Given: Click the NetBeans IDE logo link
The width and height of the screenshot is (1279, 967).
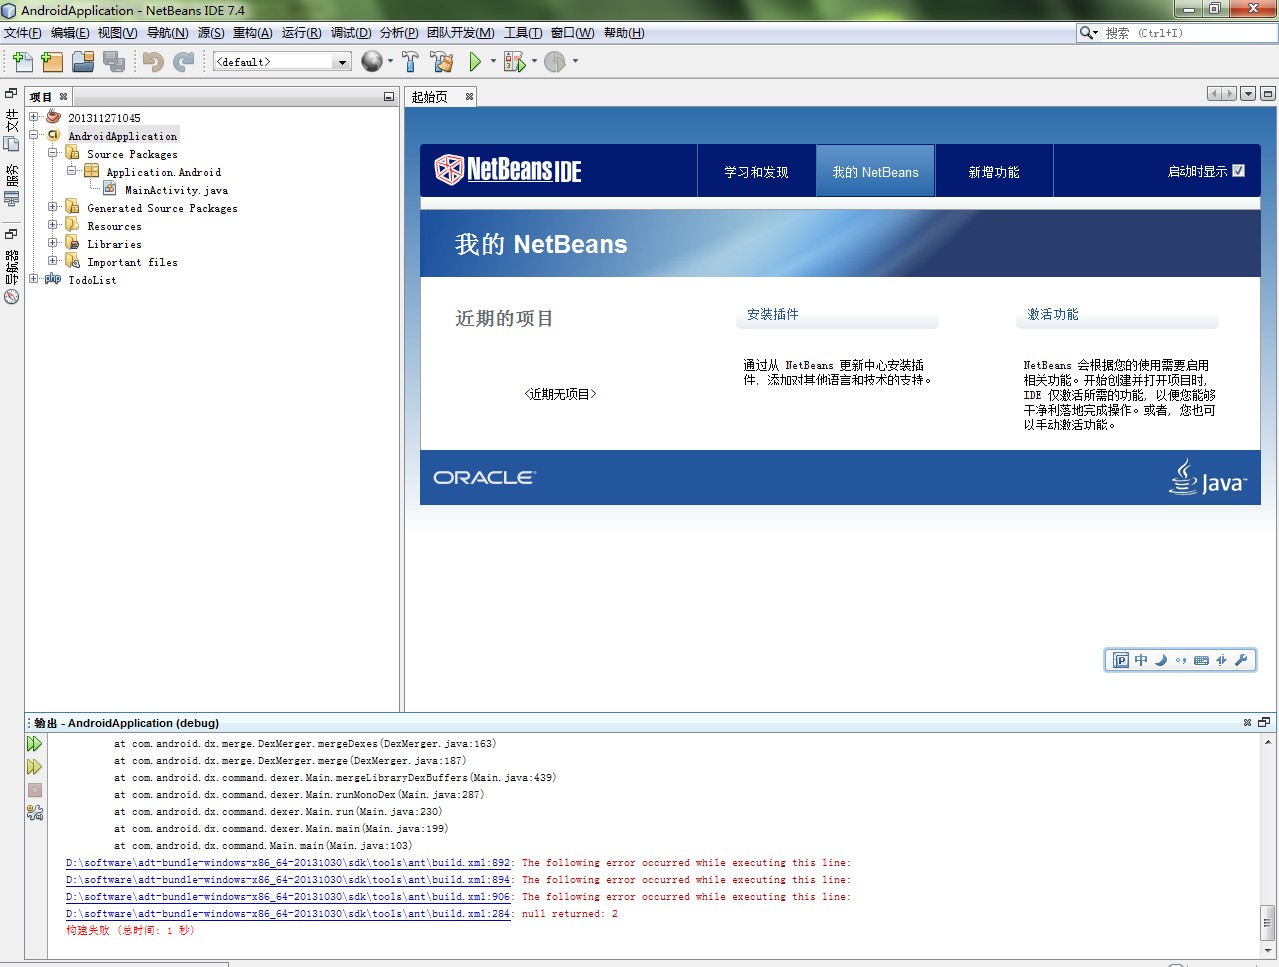Looking at the screenshot, I should tap(508, 170).
